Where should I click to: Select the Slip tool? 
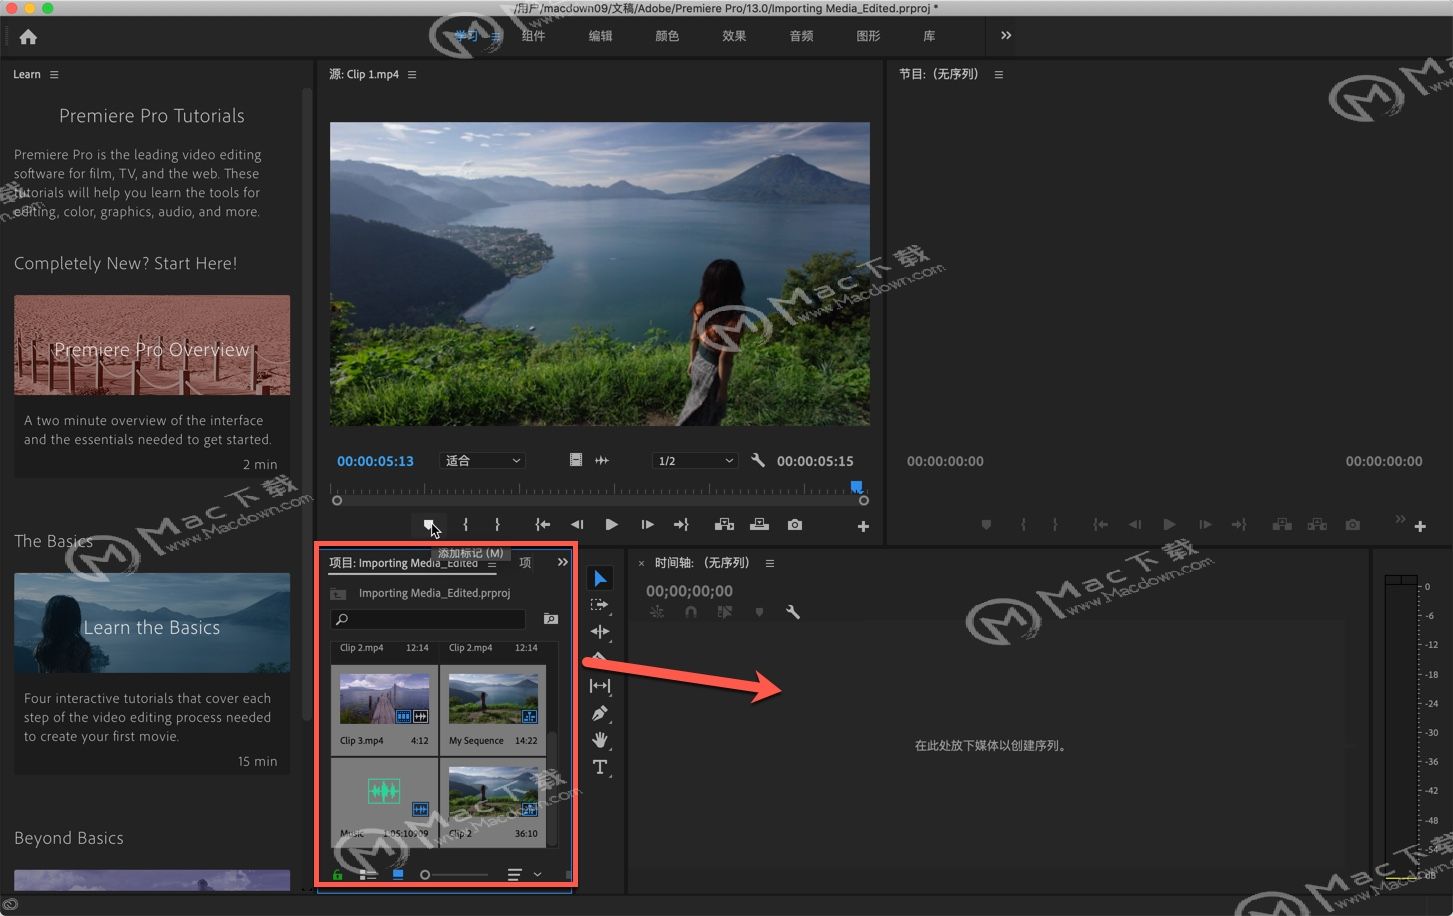[600, 686]
